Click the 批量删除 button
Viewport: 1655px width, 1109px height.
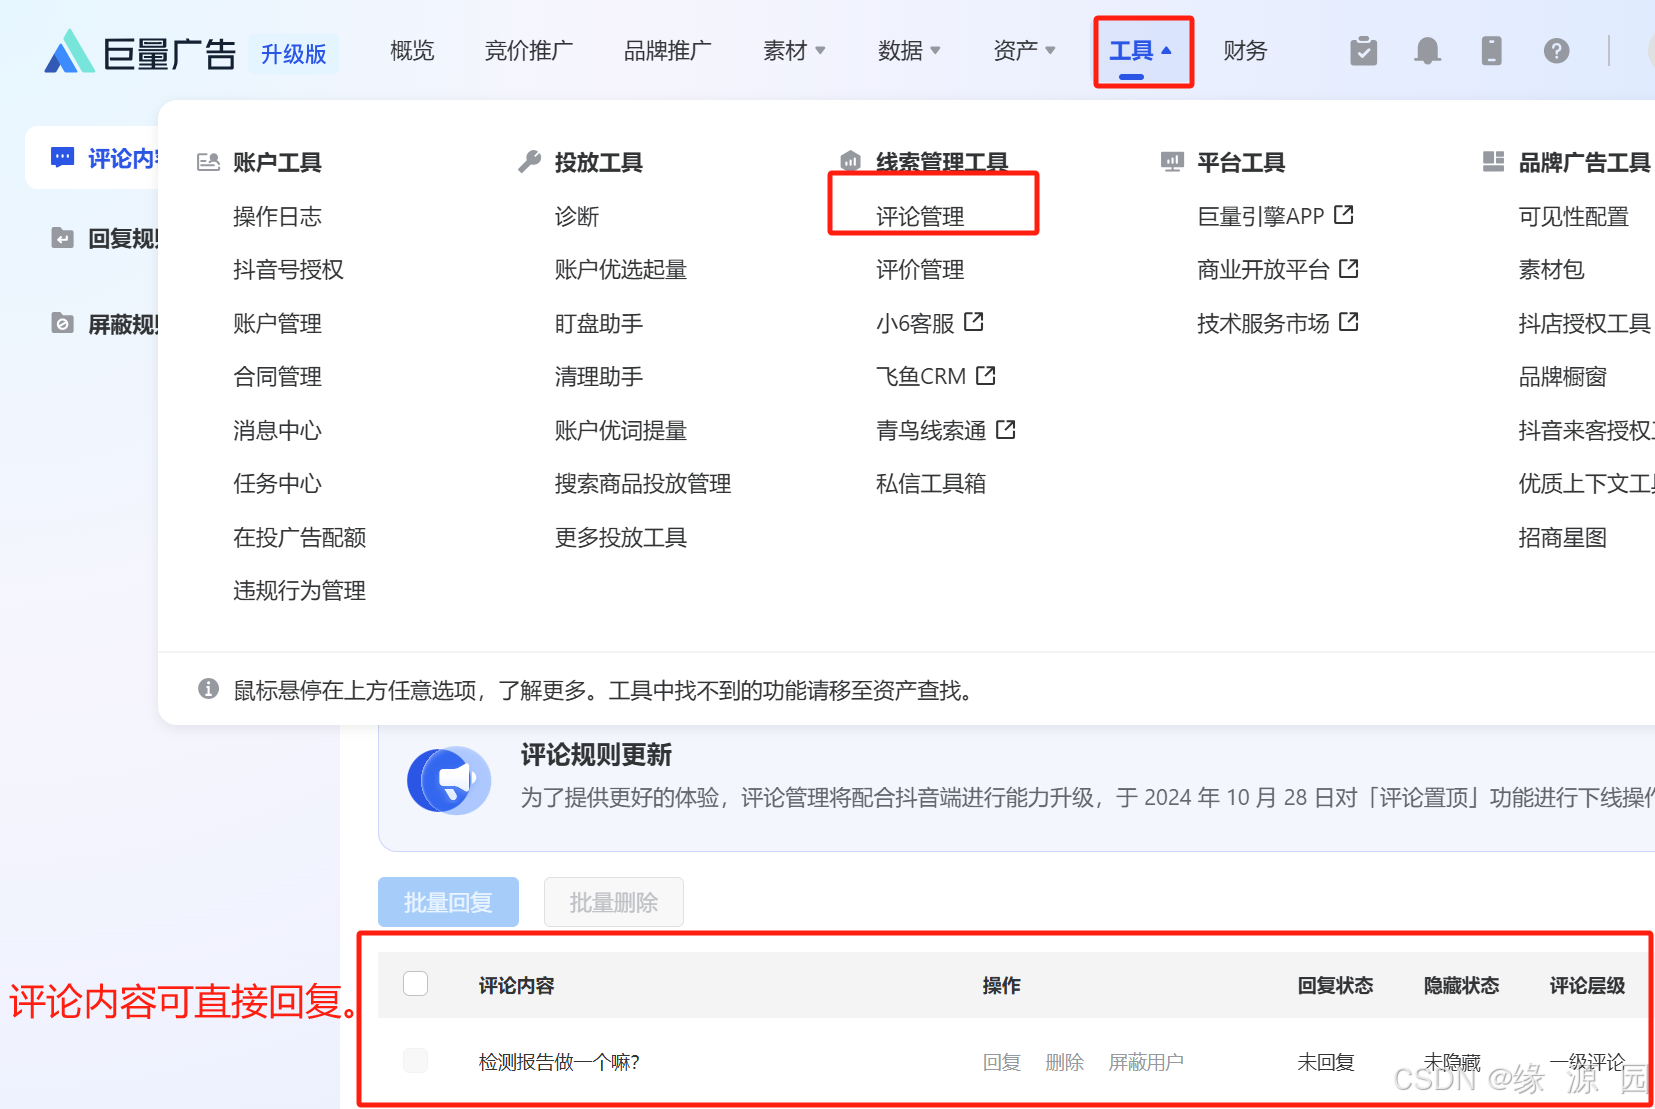pyautogui.click(x=614, y=902)
